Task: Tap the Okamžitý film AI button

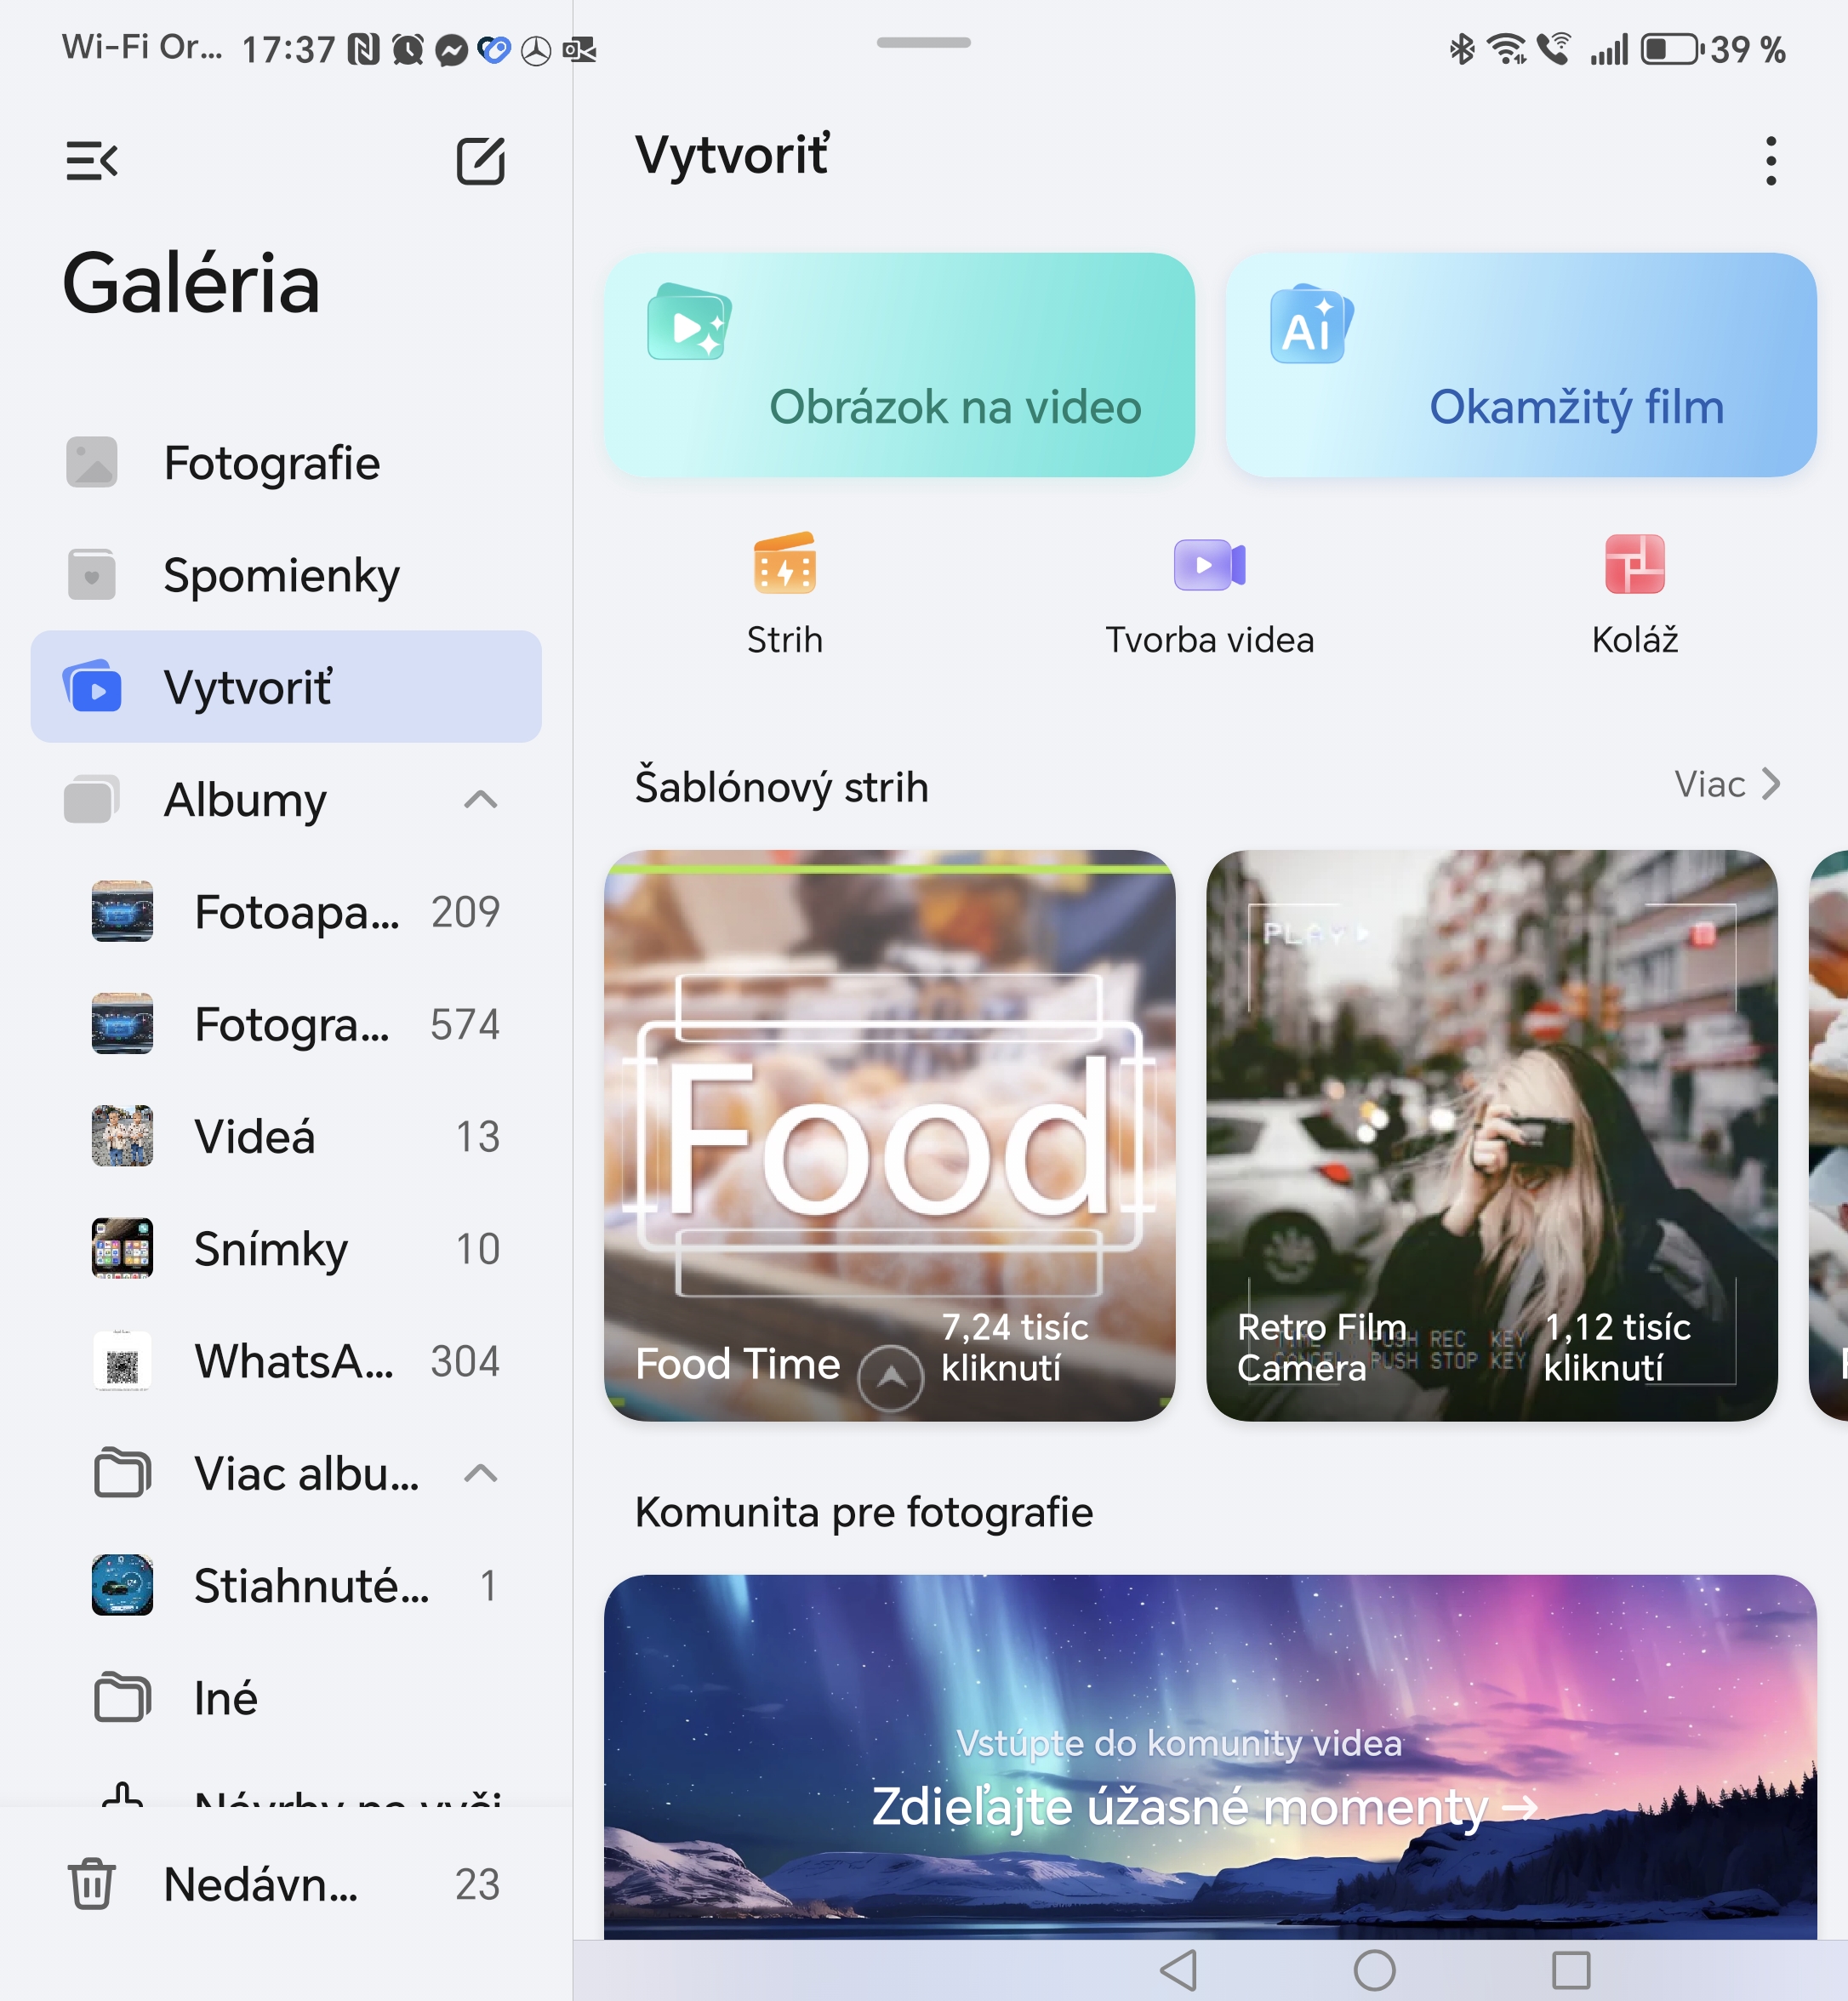Action: point(1520,365)
